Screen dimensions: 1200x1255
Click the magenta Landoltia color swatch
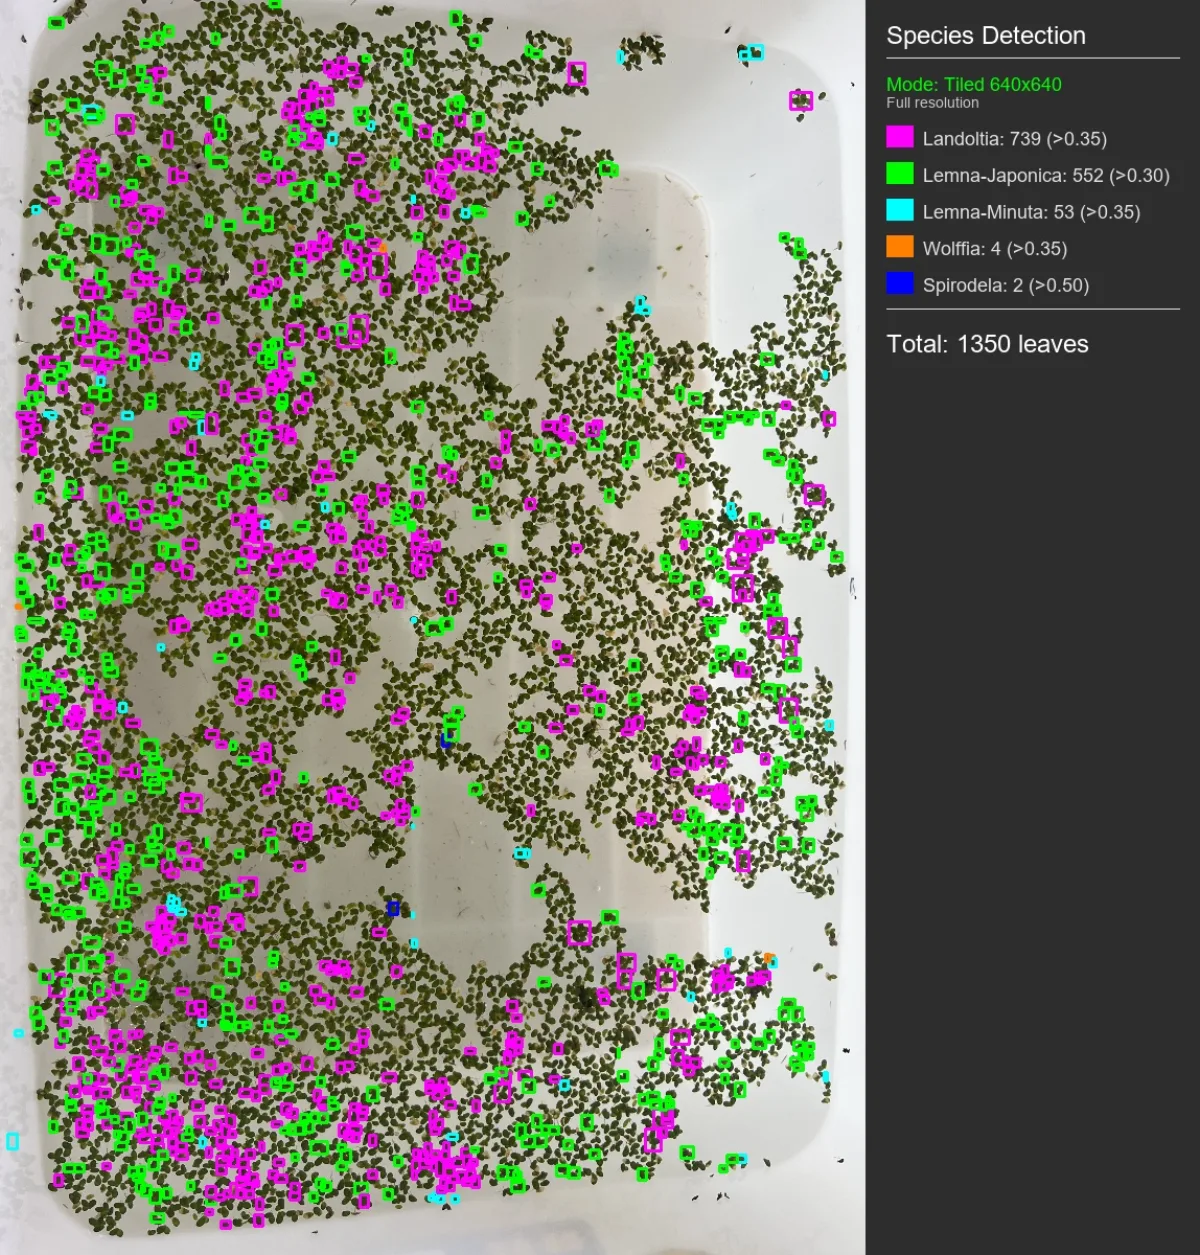[900, 138]
